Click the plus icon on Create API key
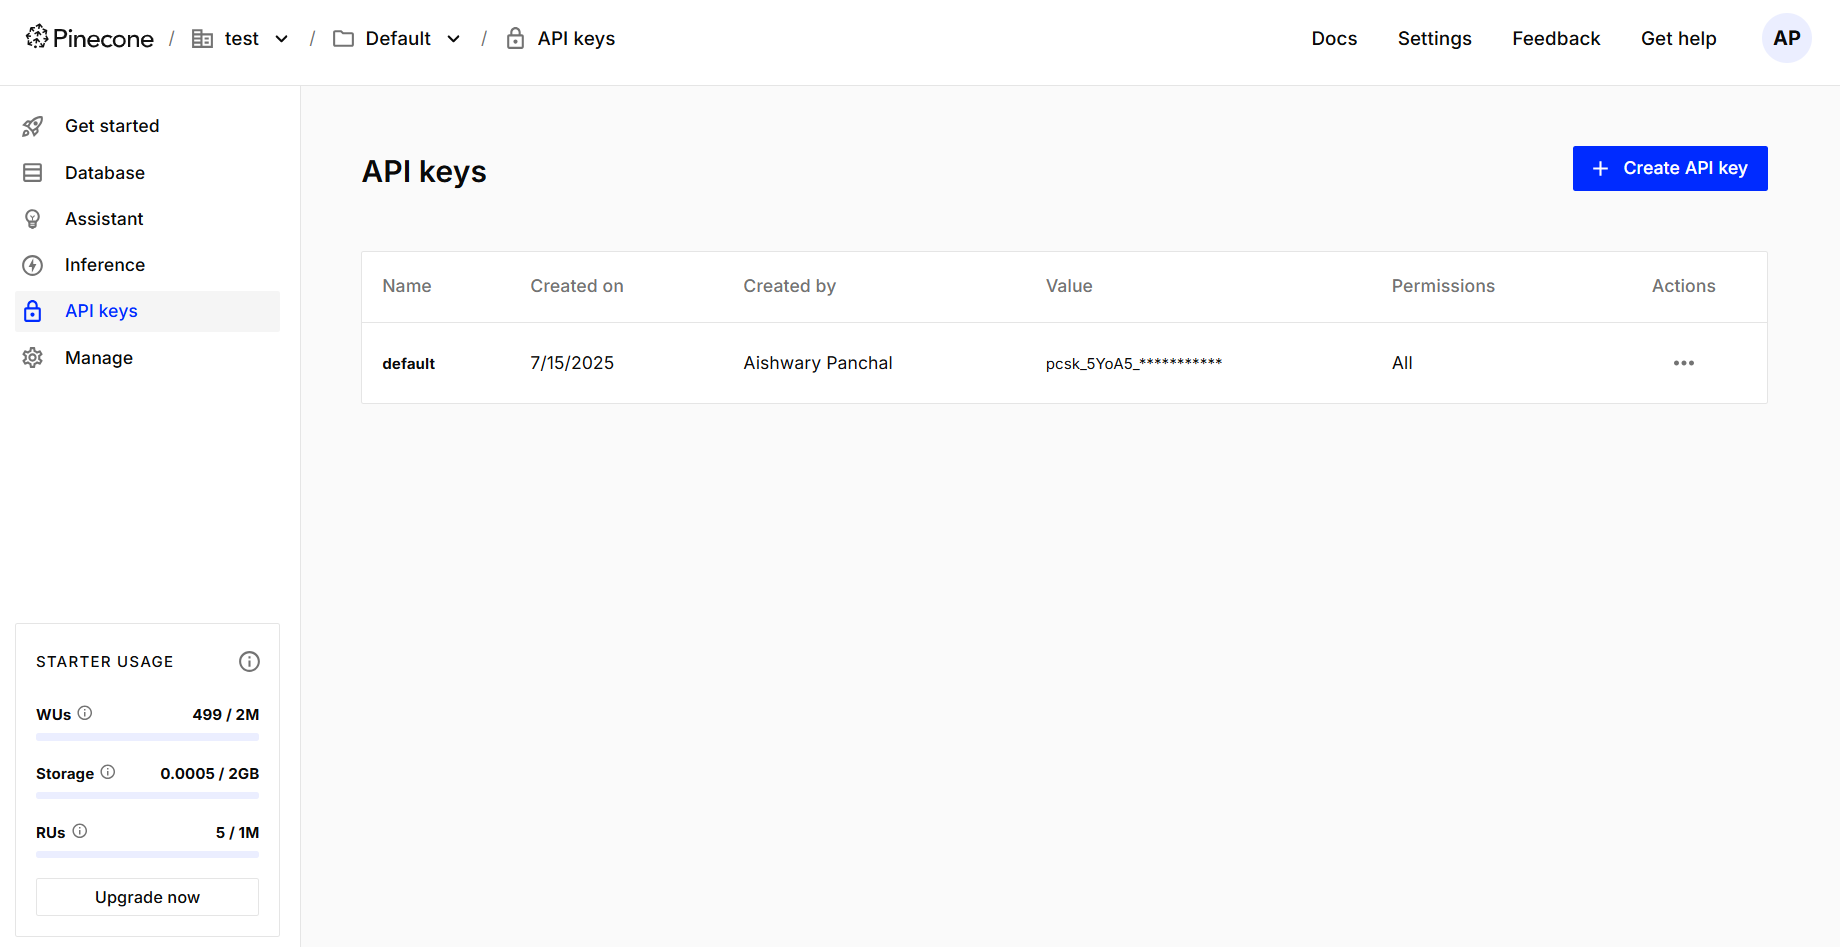This screenshot has height=947, width=1840. [x=1600, y=168]
